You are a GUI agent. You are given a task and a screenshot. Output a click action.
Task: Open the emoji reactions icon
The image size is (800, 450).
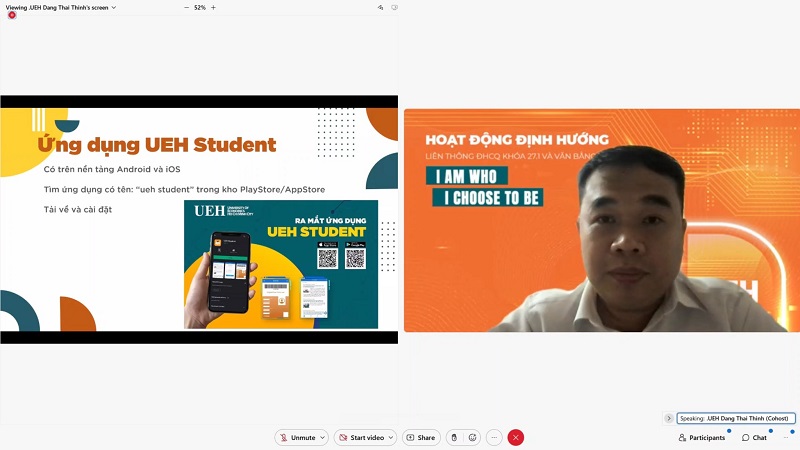pyautogui.click(x=472, y=437)
